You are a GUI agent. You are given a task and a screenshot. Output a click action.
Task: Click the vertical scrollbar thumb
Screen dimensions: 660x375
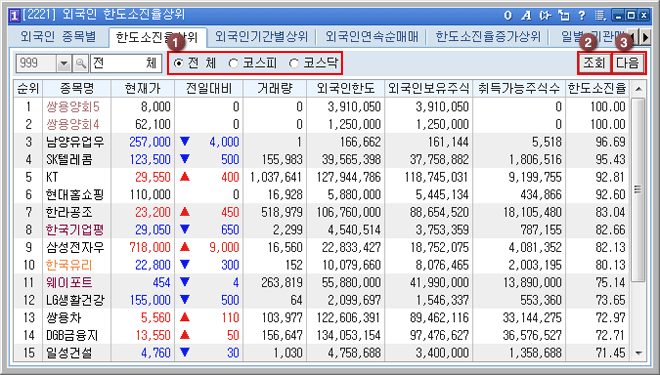click(x=638, y=190)
